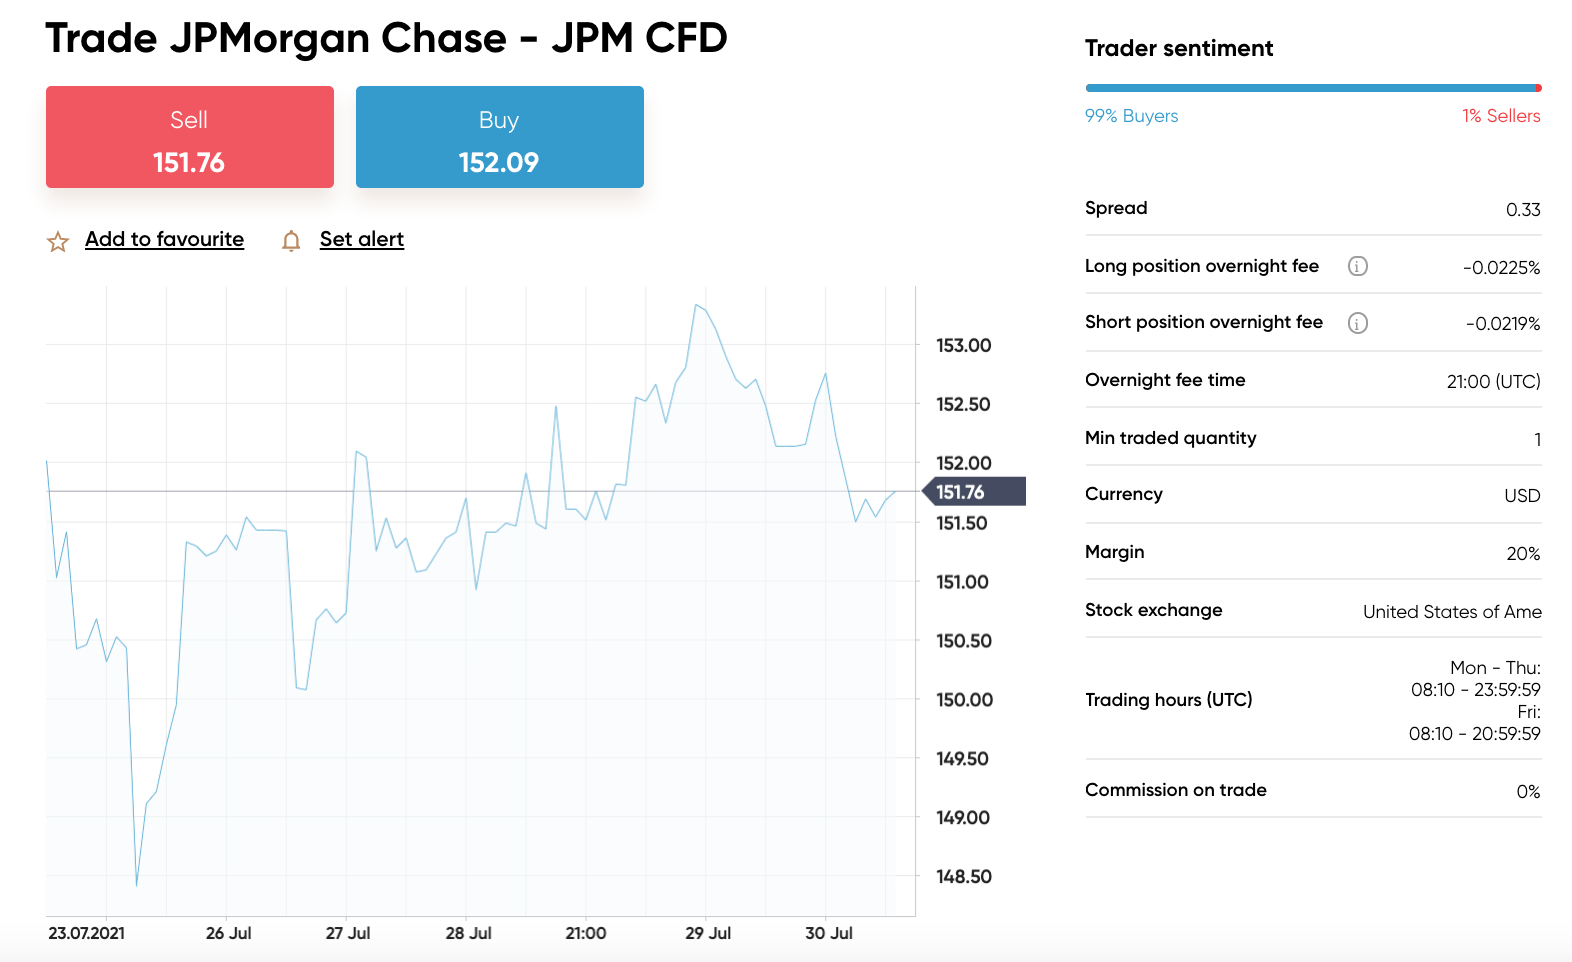Click the 148.50 price axis label
This screenshot has width=1572, height=962.
pos(963,877)
